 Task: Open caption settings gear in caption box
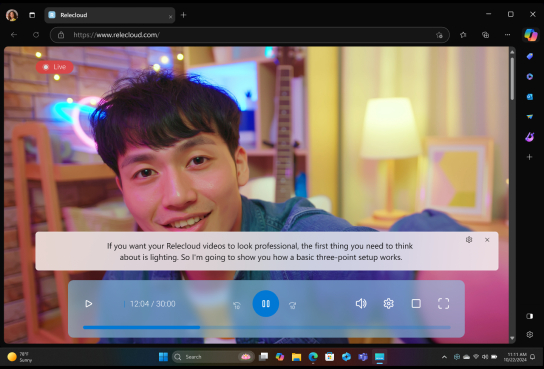(469, 240)
